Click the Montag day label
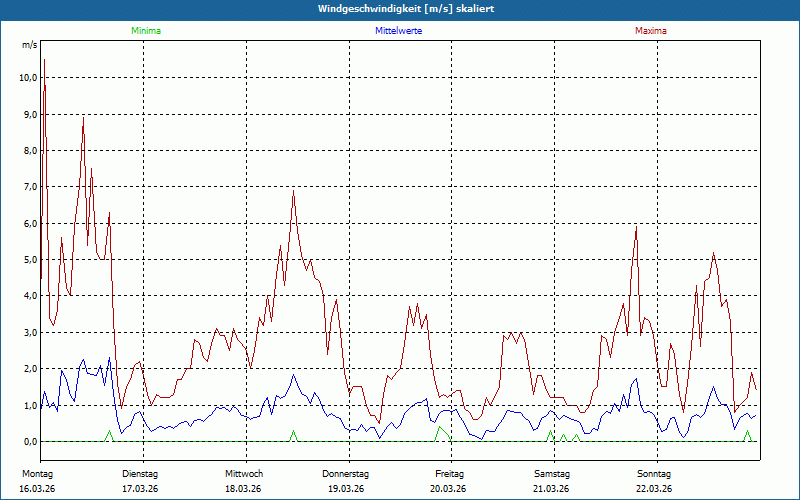 click(x=36, y=473)
